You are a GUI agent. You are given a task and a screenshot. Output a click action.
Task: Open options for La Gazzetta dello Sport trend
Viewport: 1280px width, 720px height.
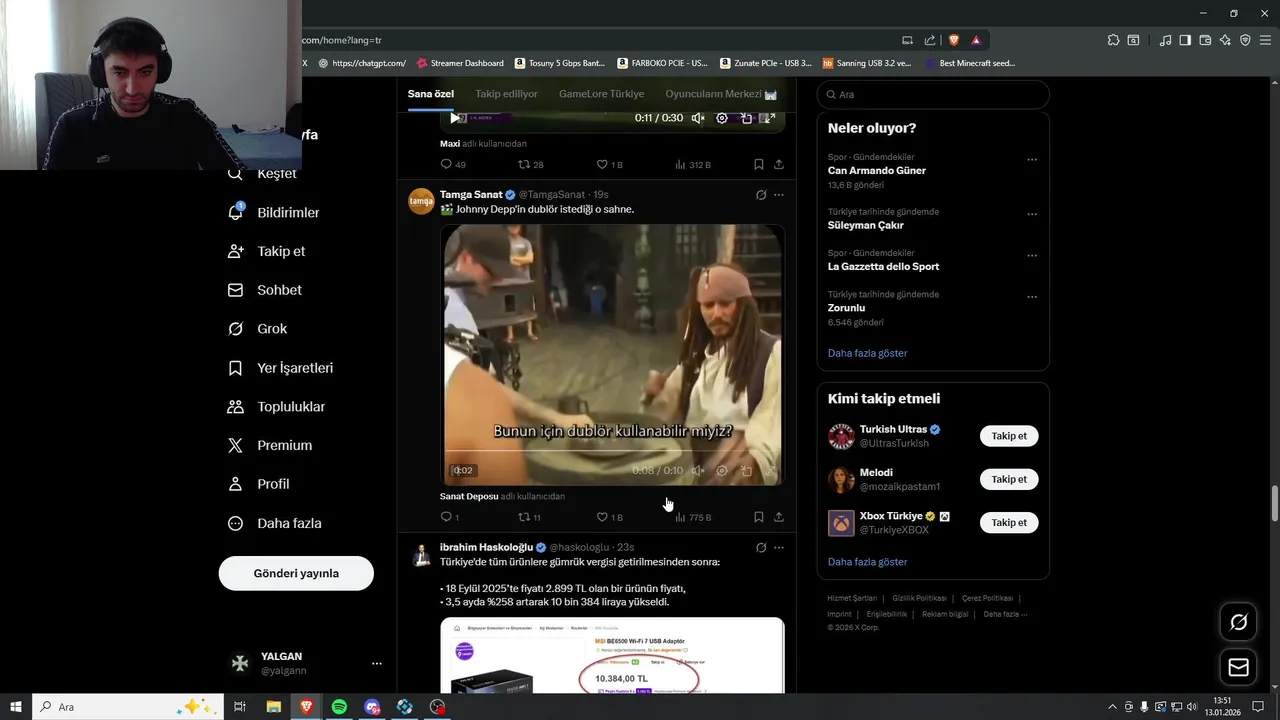click(1032, 255)
